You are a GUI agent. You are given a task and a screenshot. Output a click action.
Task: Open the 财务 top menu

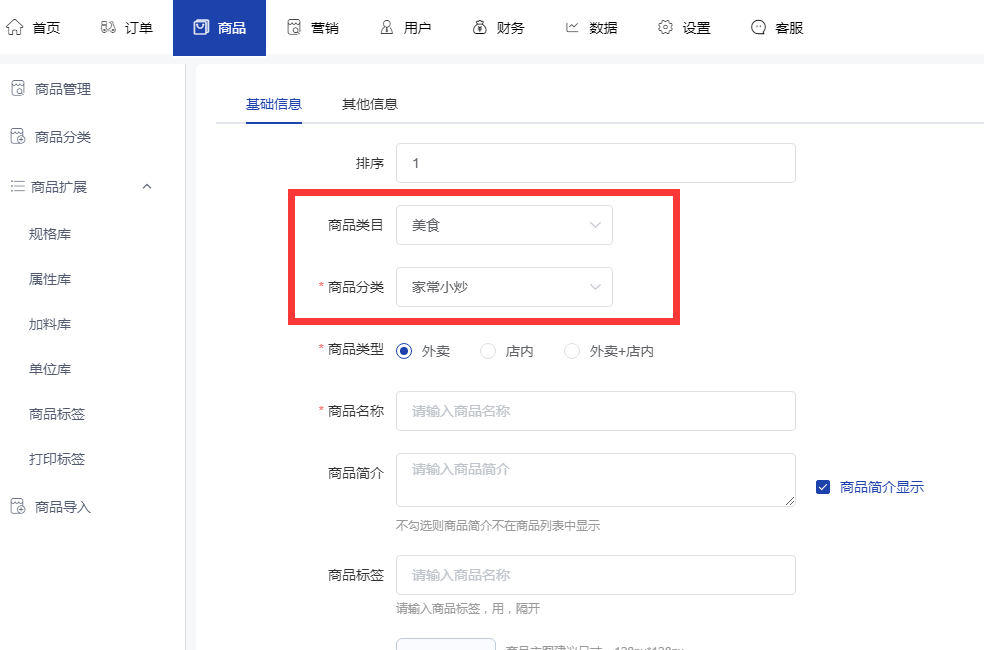pos(510,28)
